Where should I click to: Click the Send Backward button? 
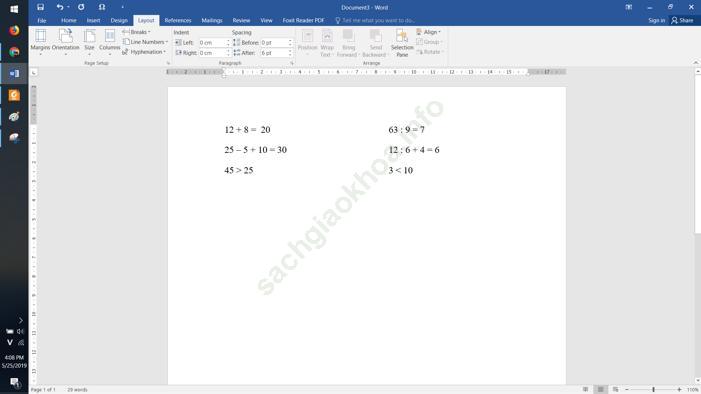pos(375,42)
